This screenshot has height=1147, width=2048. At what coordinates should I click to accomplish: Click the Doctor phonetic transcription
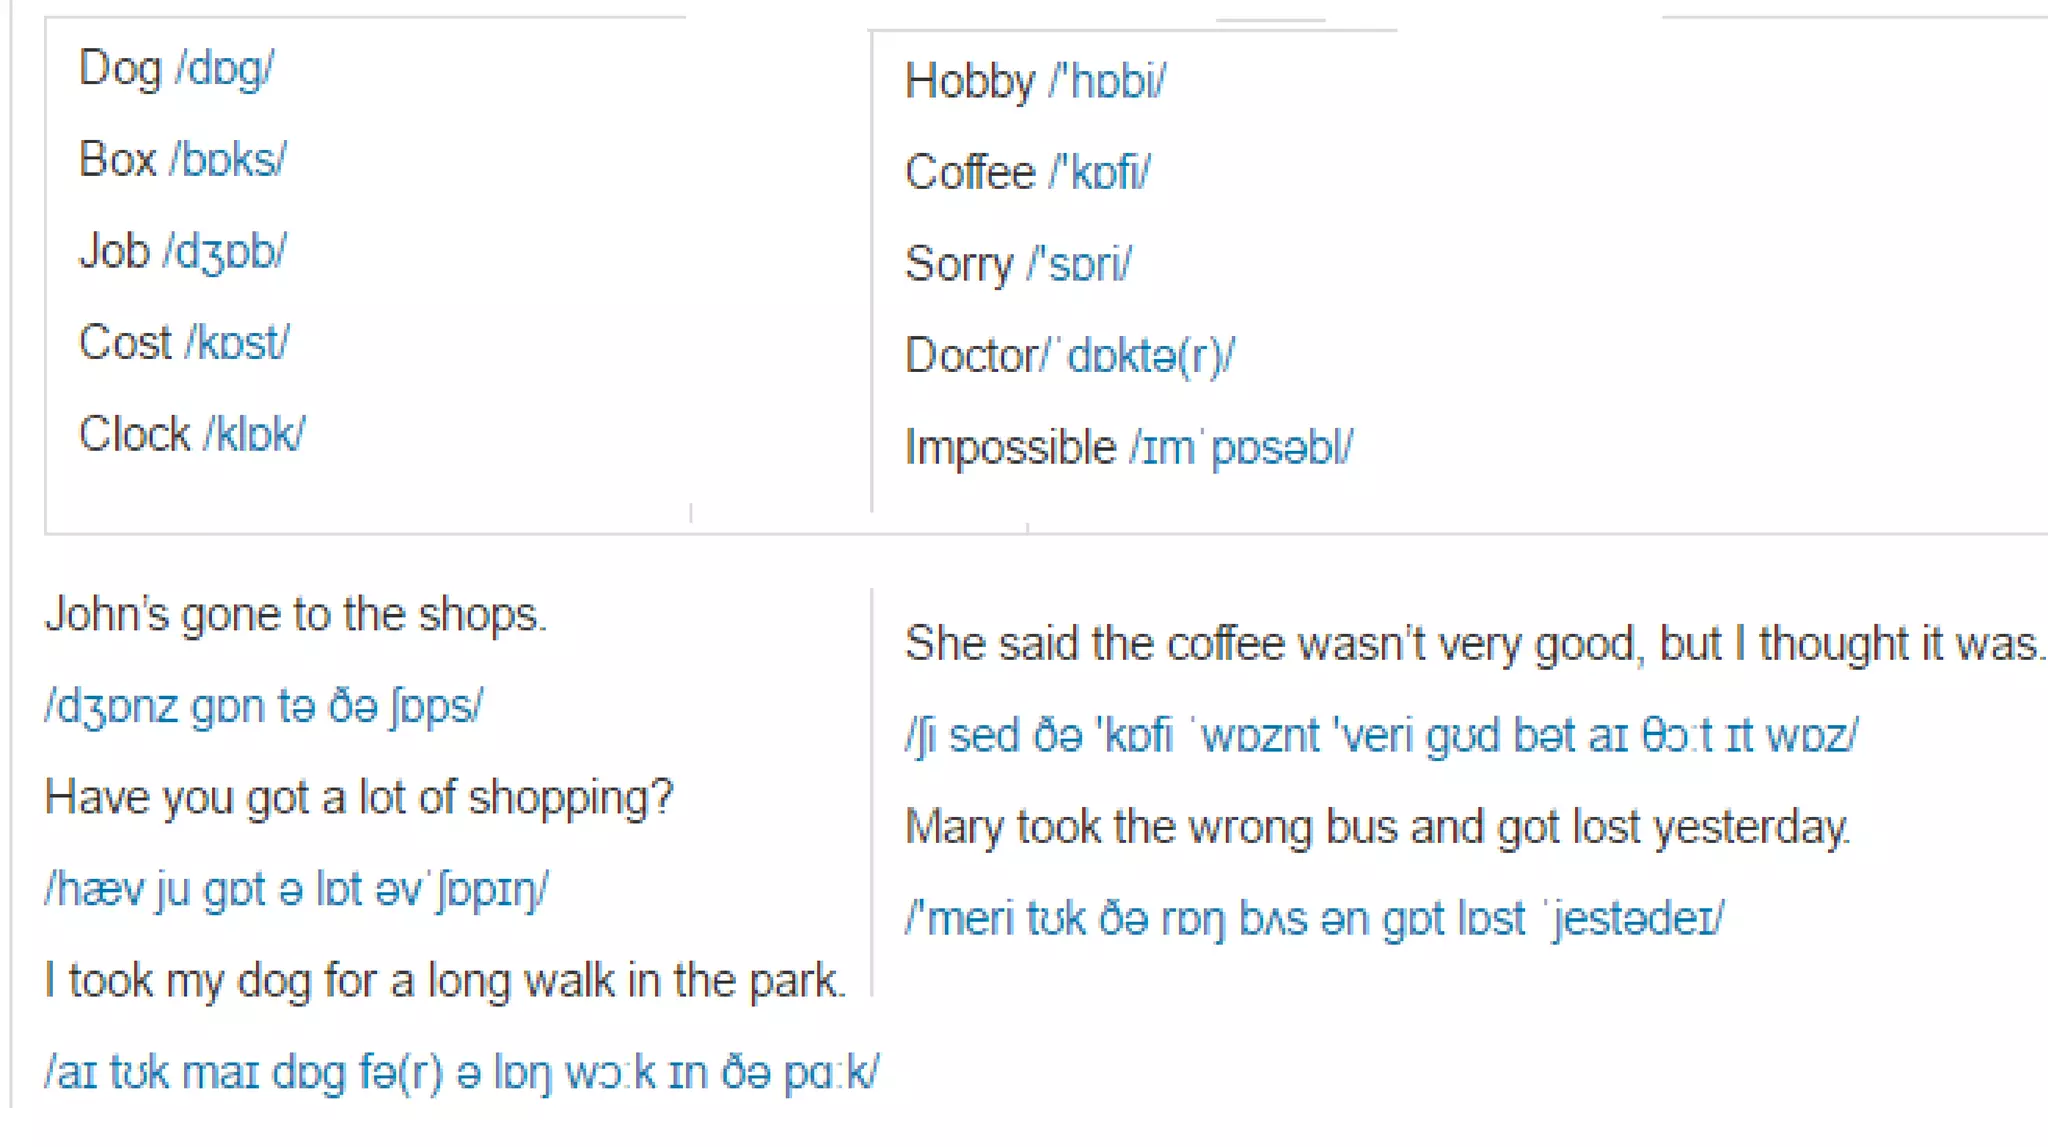click(x=1150, y=357)
